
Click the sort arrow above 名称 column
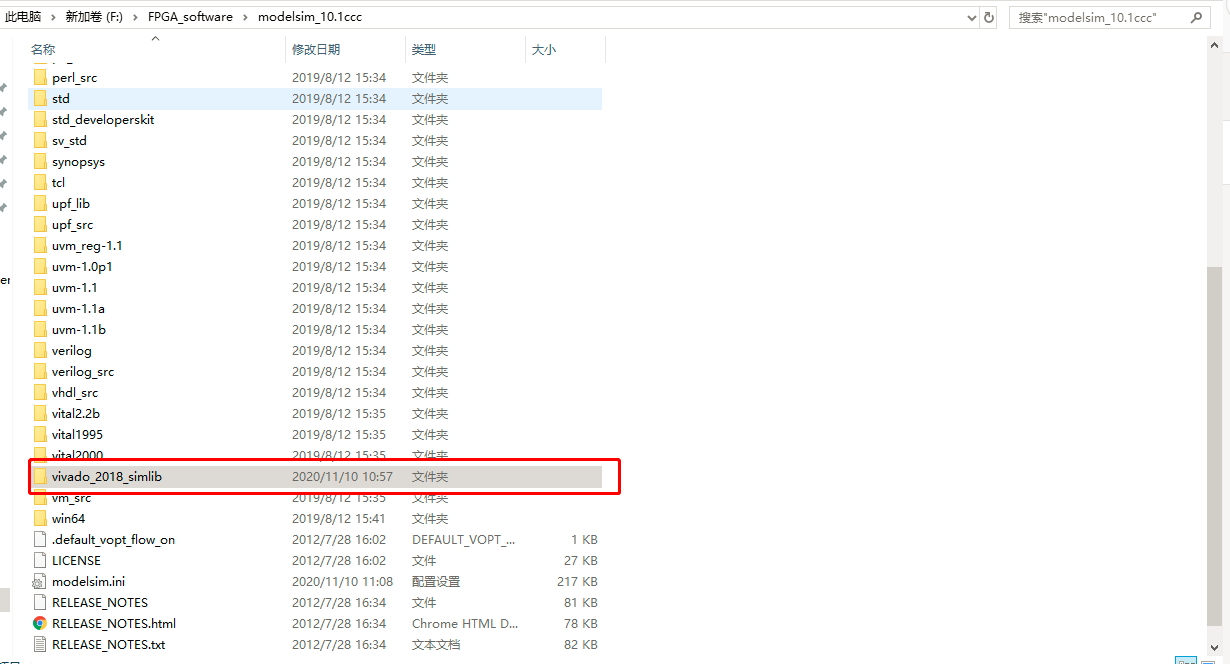click(155, 37)
